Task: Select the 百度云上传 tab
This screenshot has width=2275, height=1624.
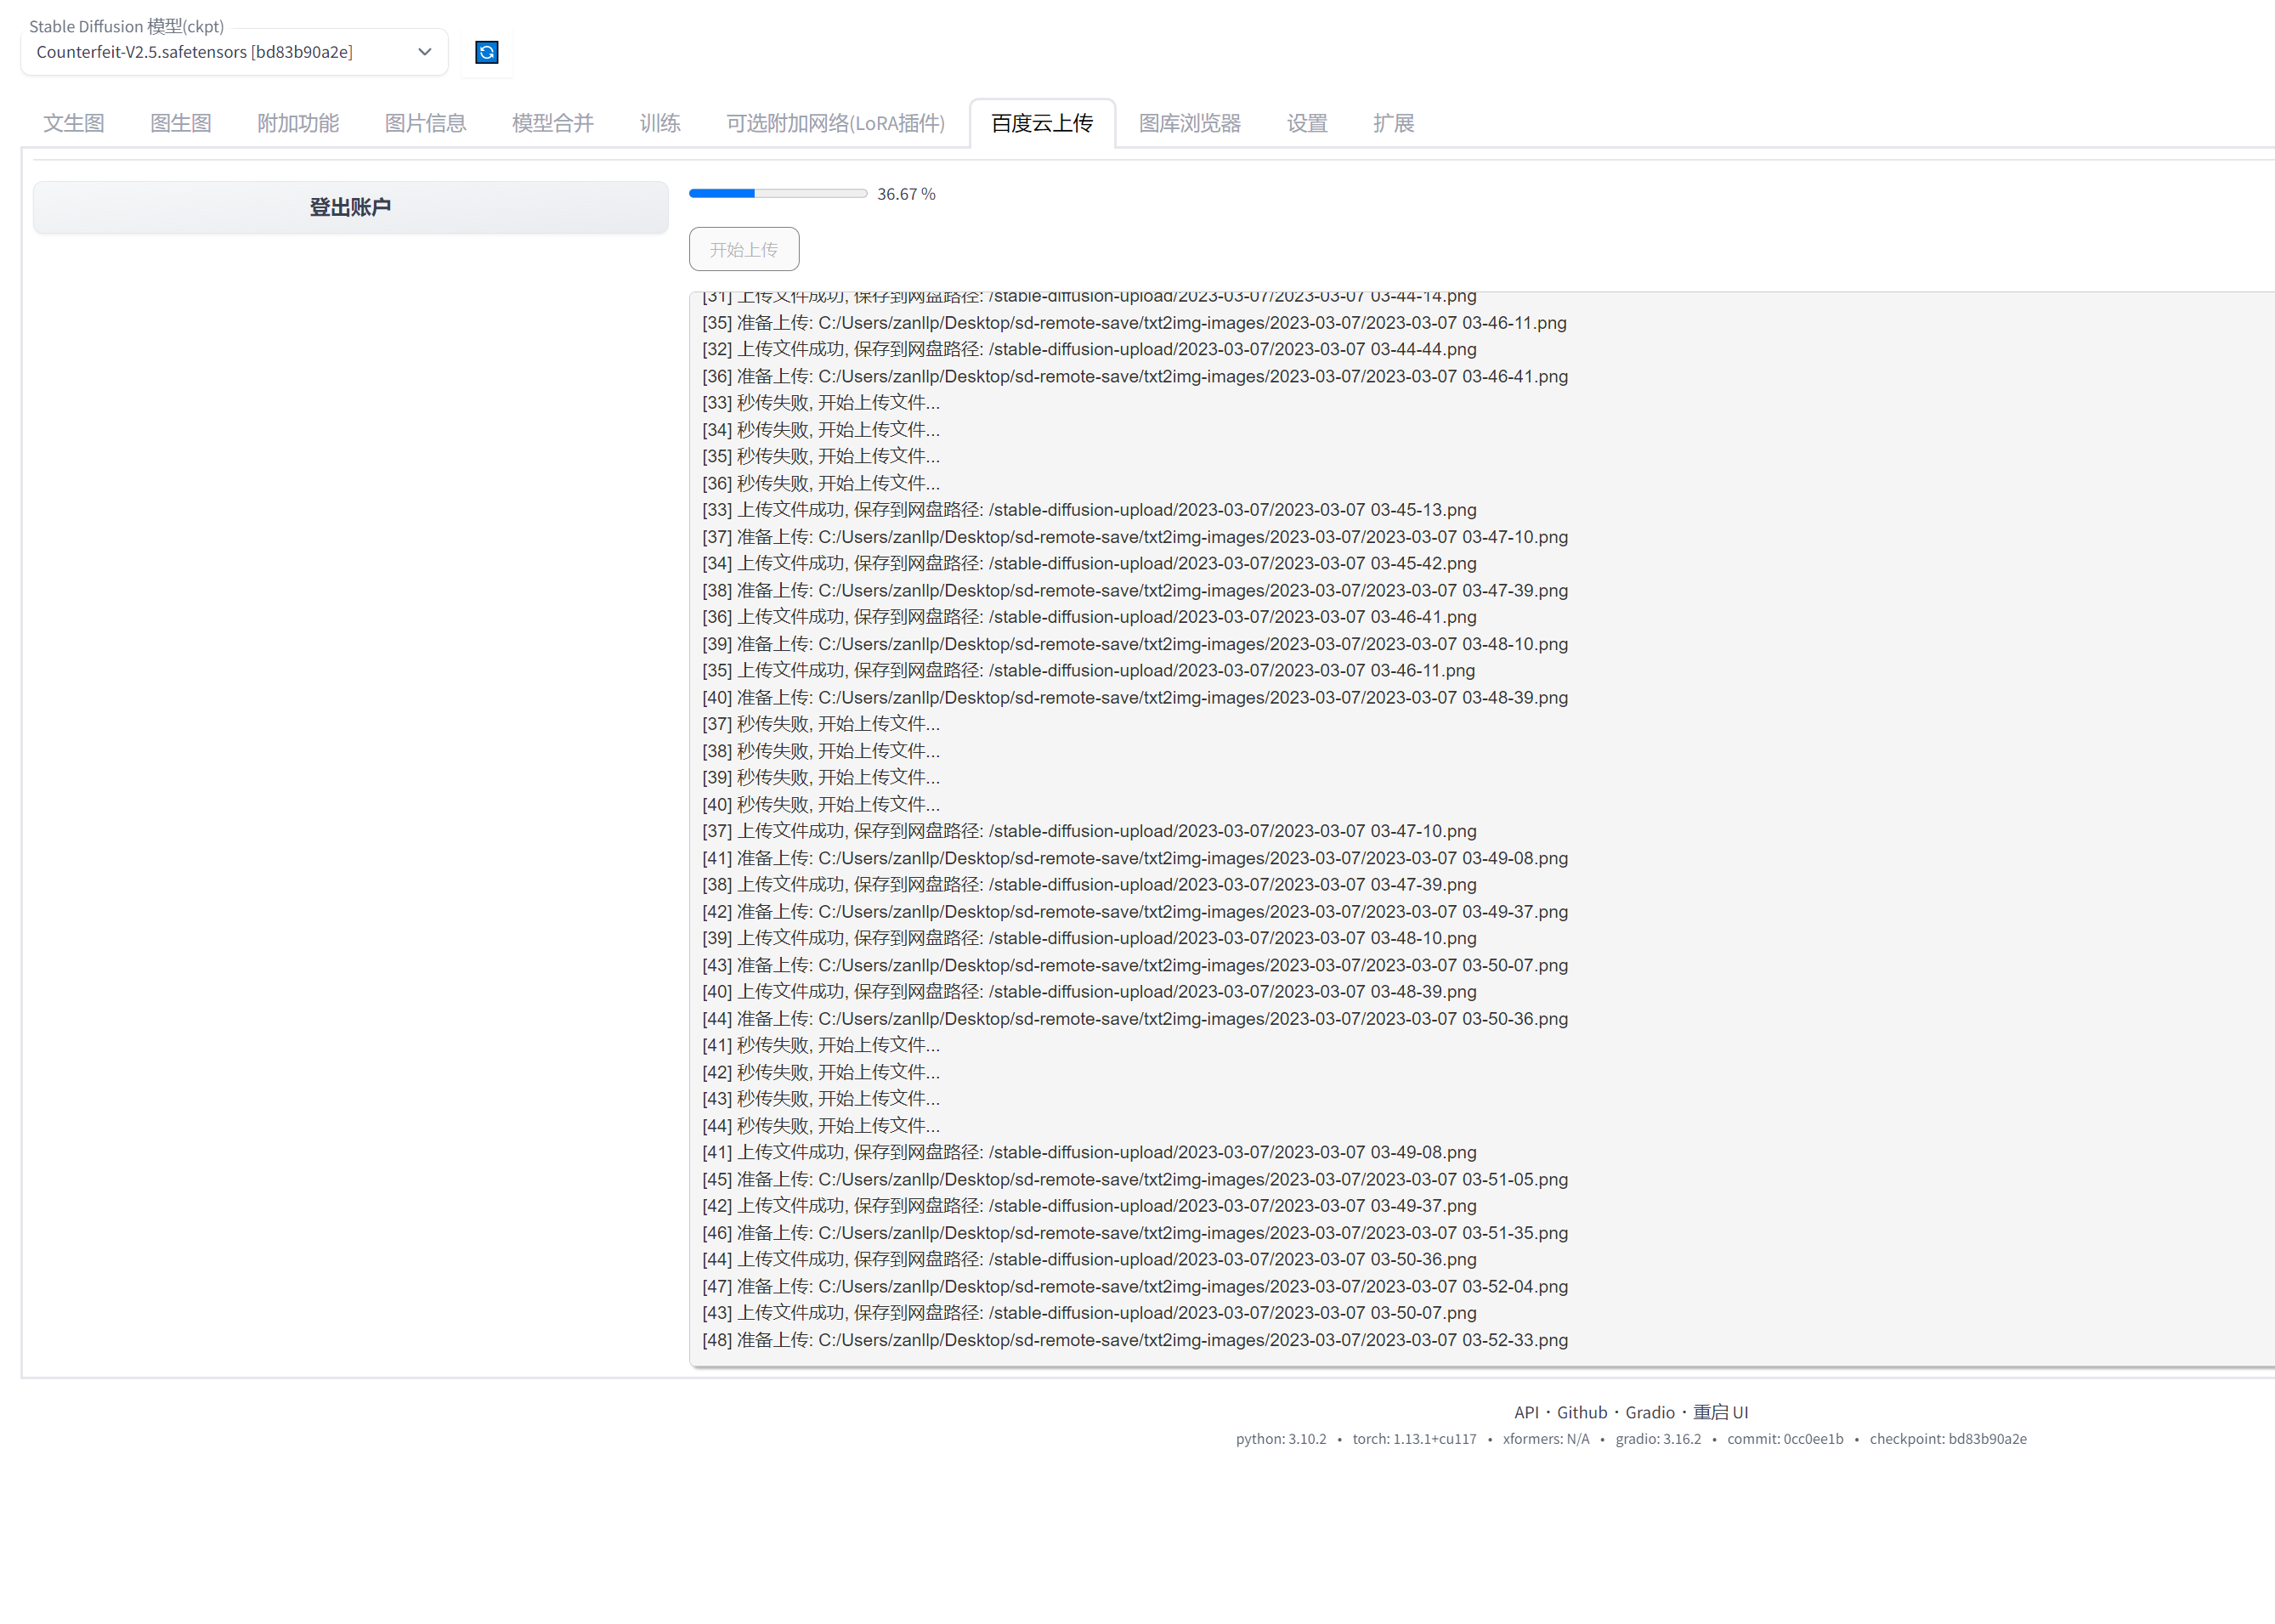Action: pos(1042,123)
